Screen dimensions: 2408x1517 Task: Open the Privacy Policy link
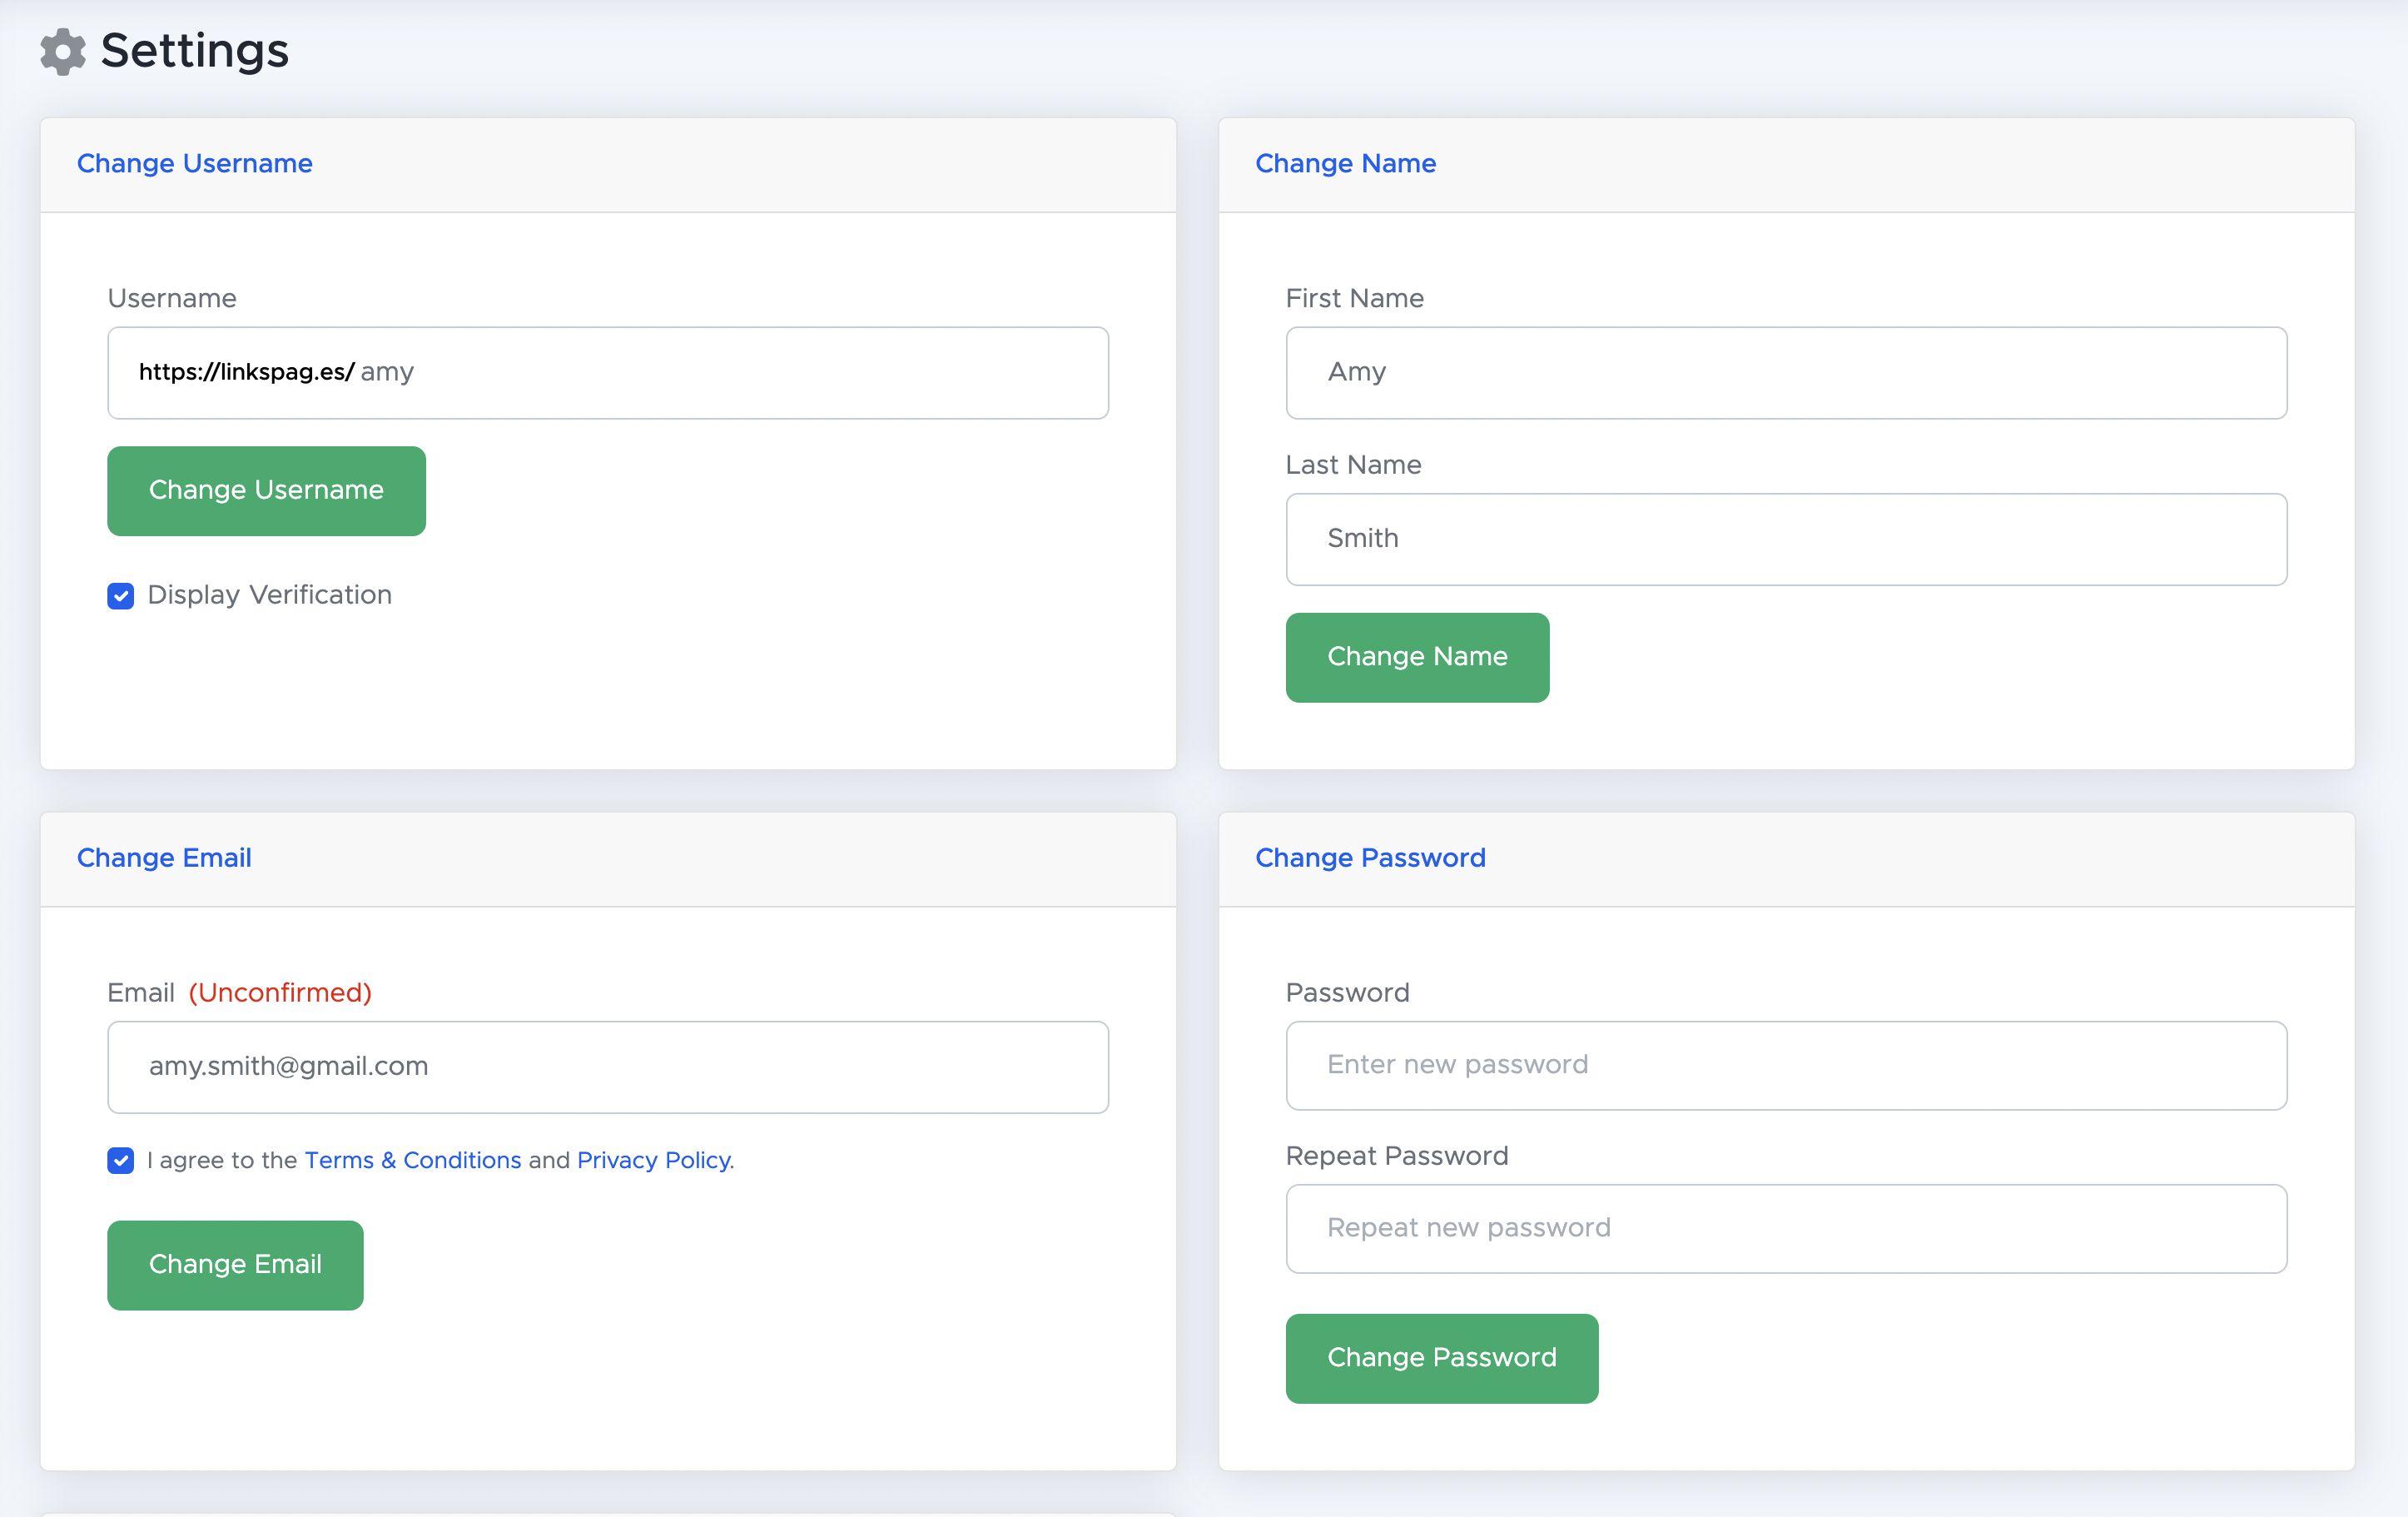pyautogui.click(x=654, y=1160)
